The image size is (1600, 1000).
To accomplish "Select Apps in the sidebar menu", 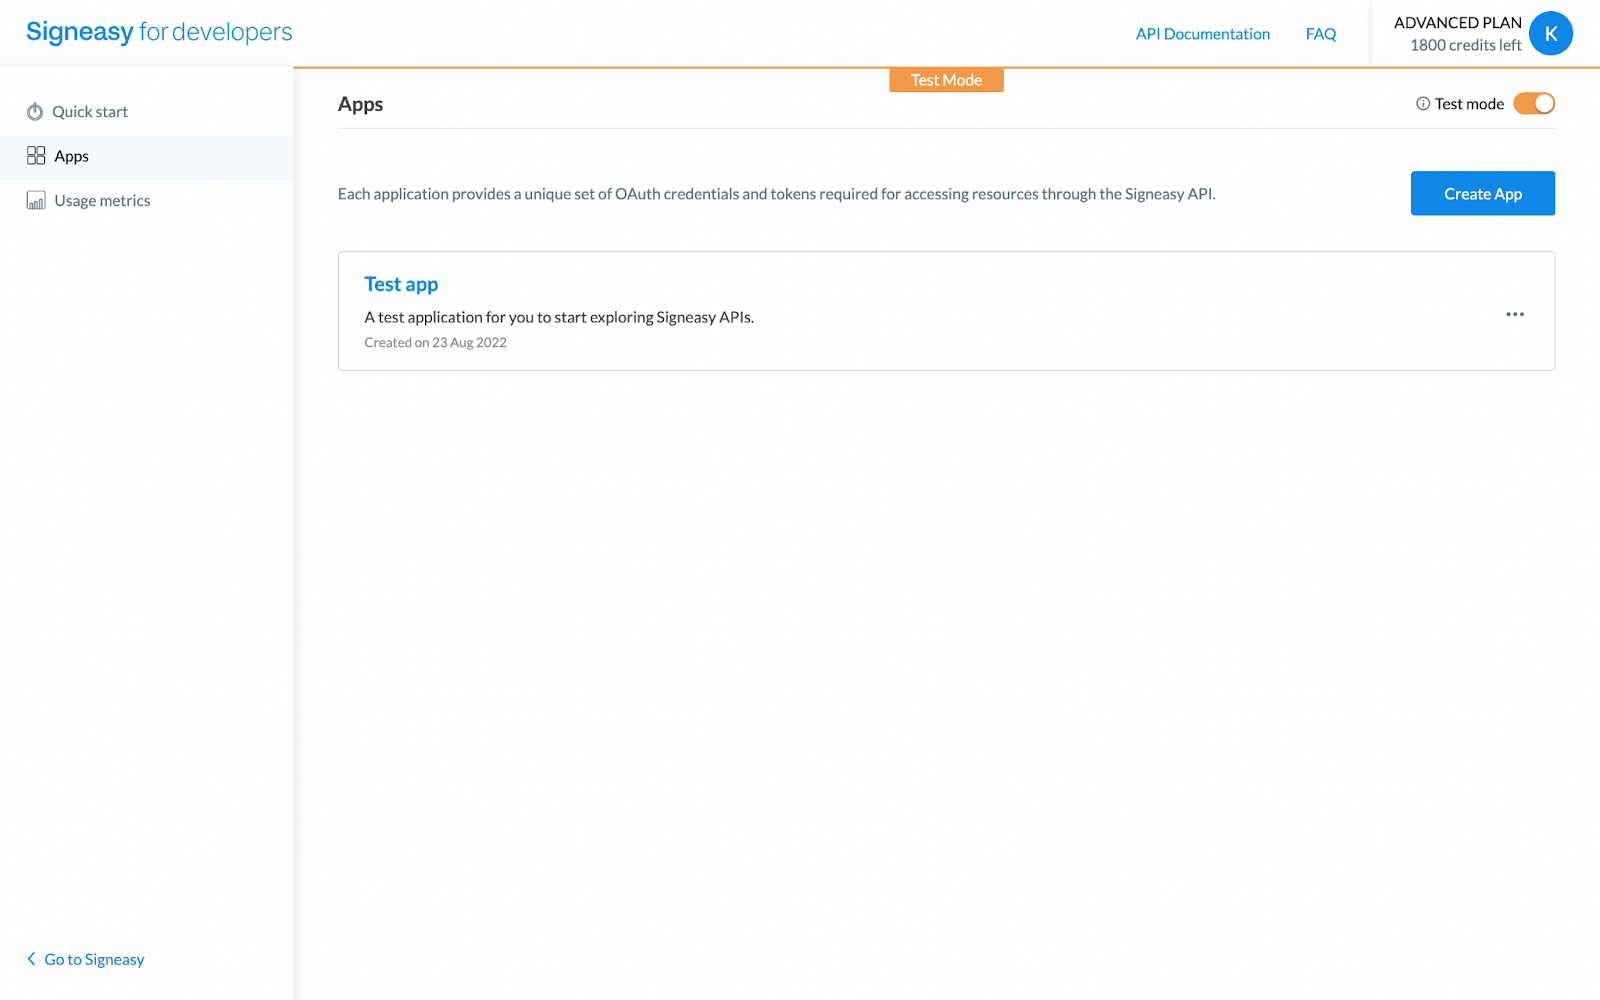I will [69, 155].
